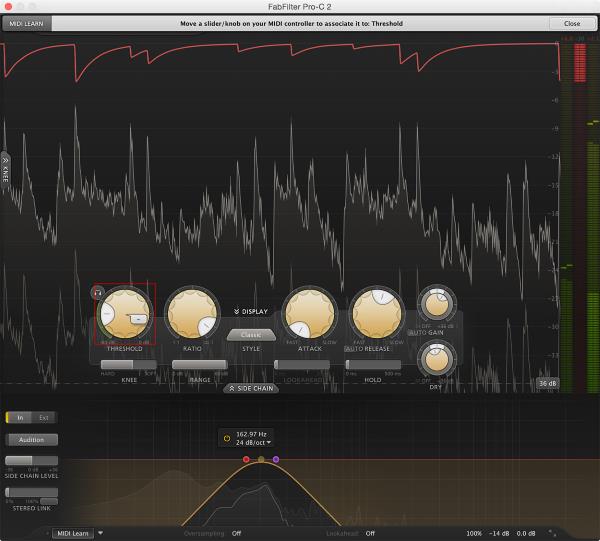Click the Ratio knob
Screen dimensions: 600x541
(192, 313)
